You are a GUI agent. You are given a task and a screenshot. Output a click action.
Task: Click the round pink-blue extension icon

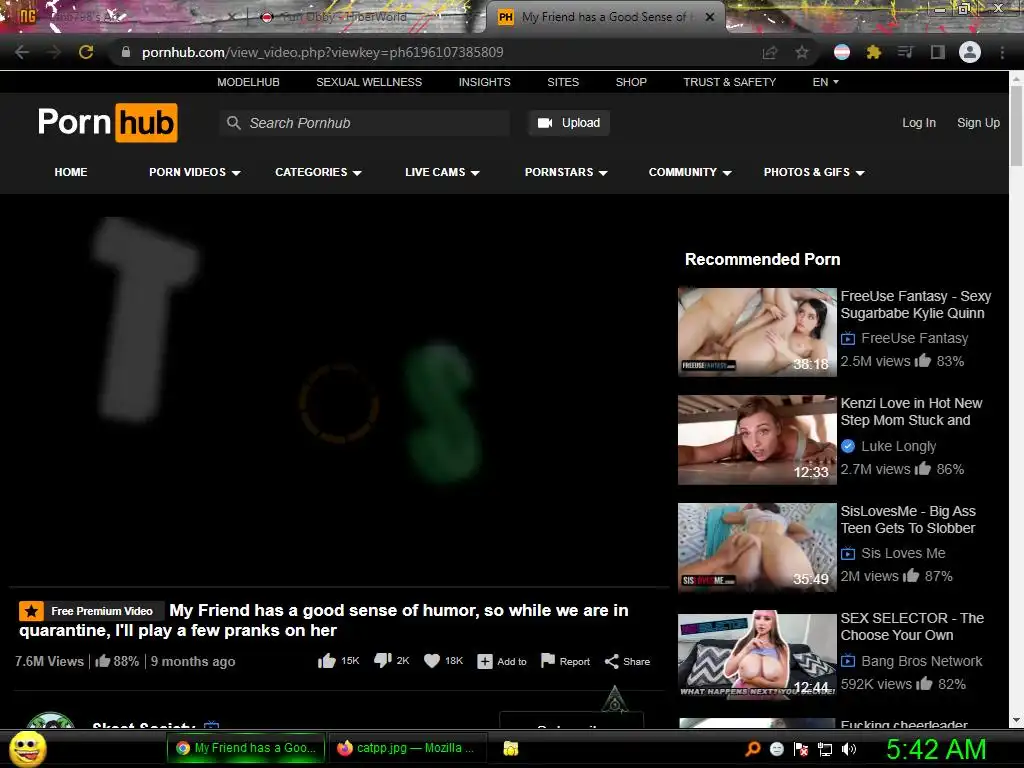pos(842,52)
